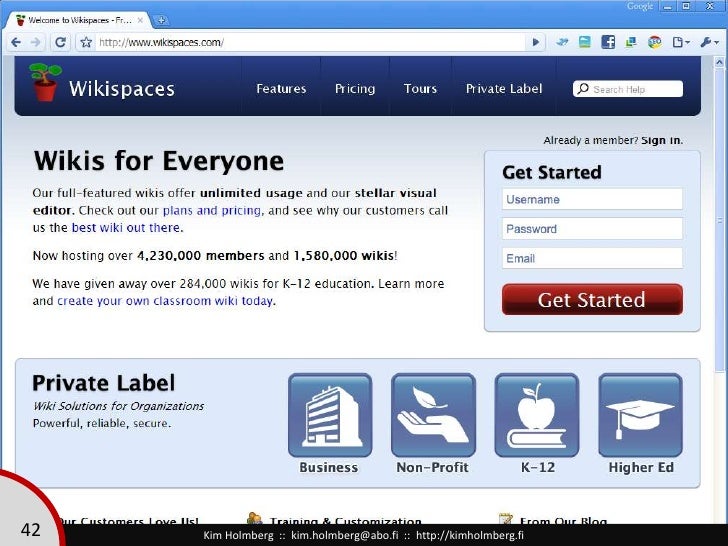Open the Private Label menu item
Viewport: 728px width, 546px height.
click(504, 89)
